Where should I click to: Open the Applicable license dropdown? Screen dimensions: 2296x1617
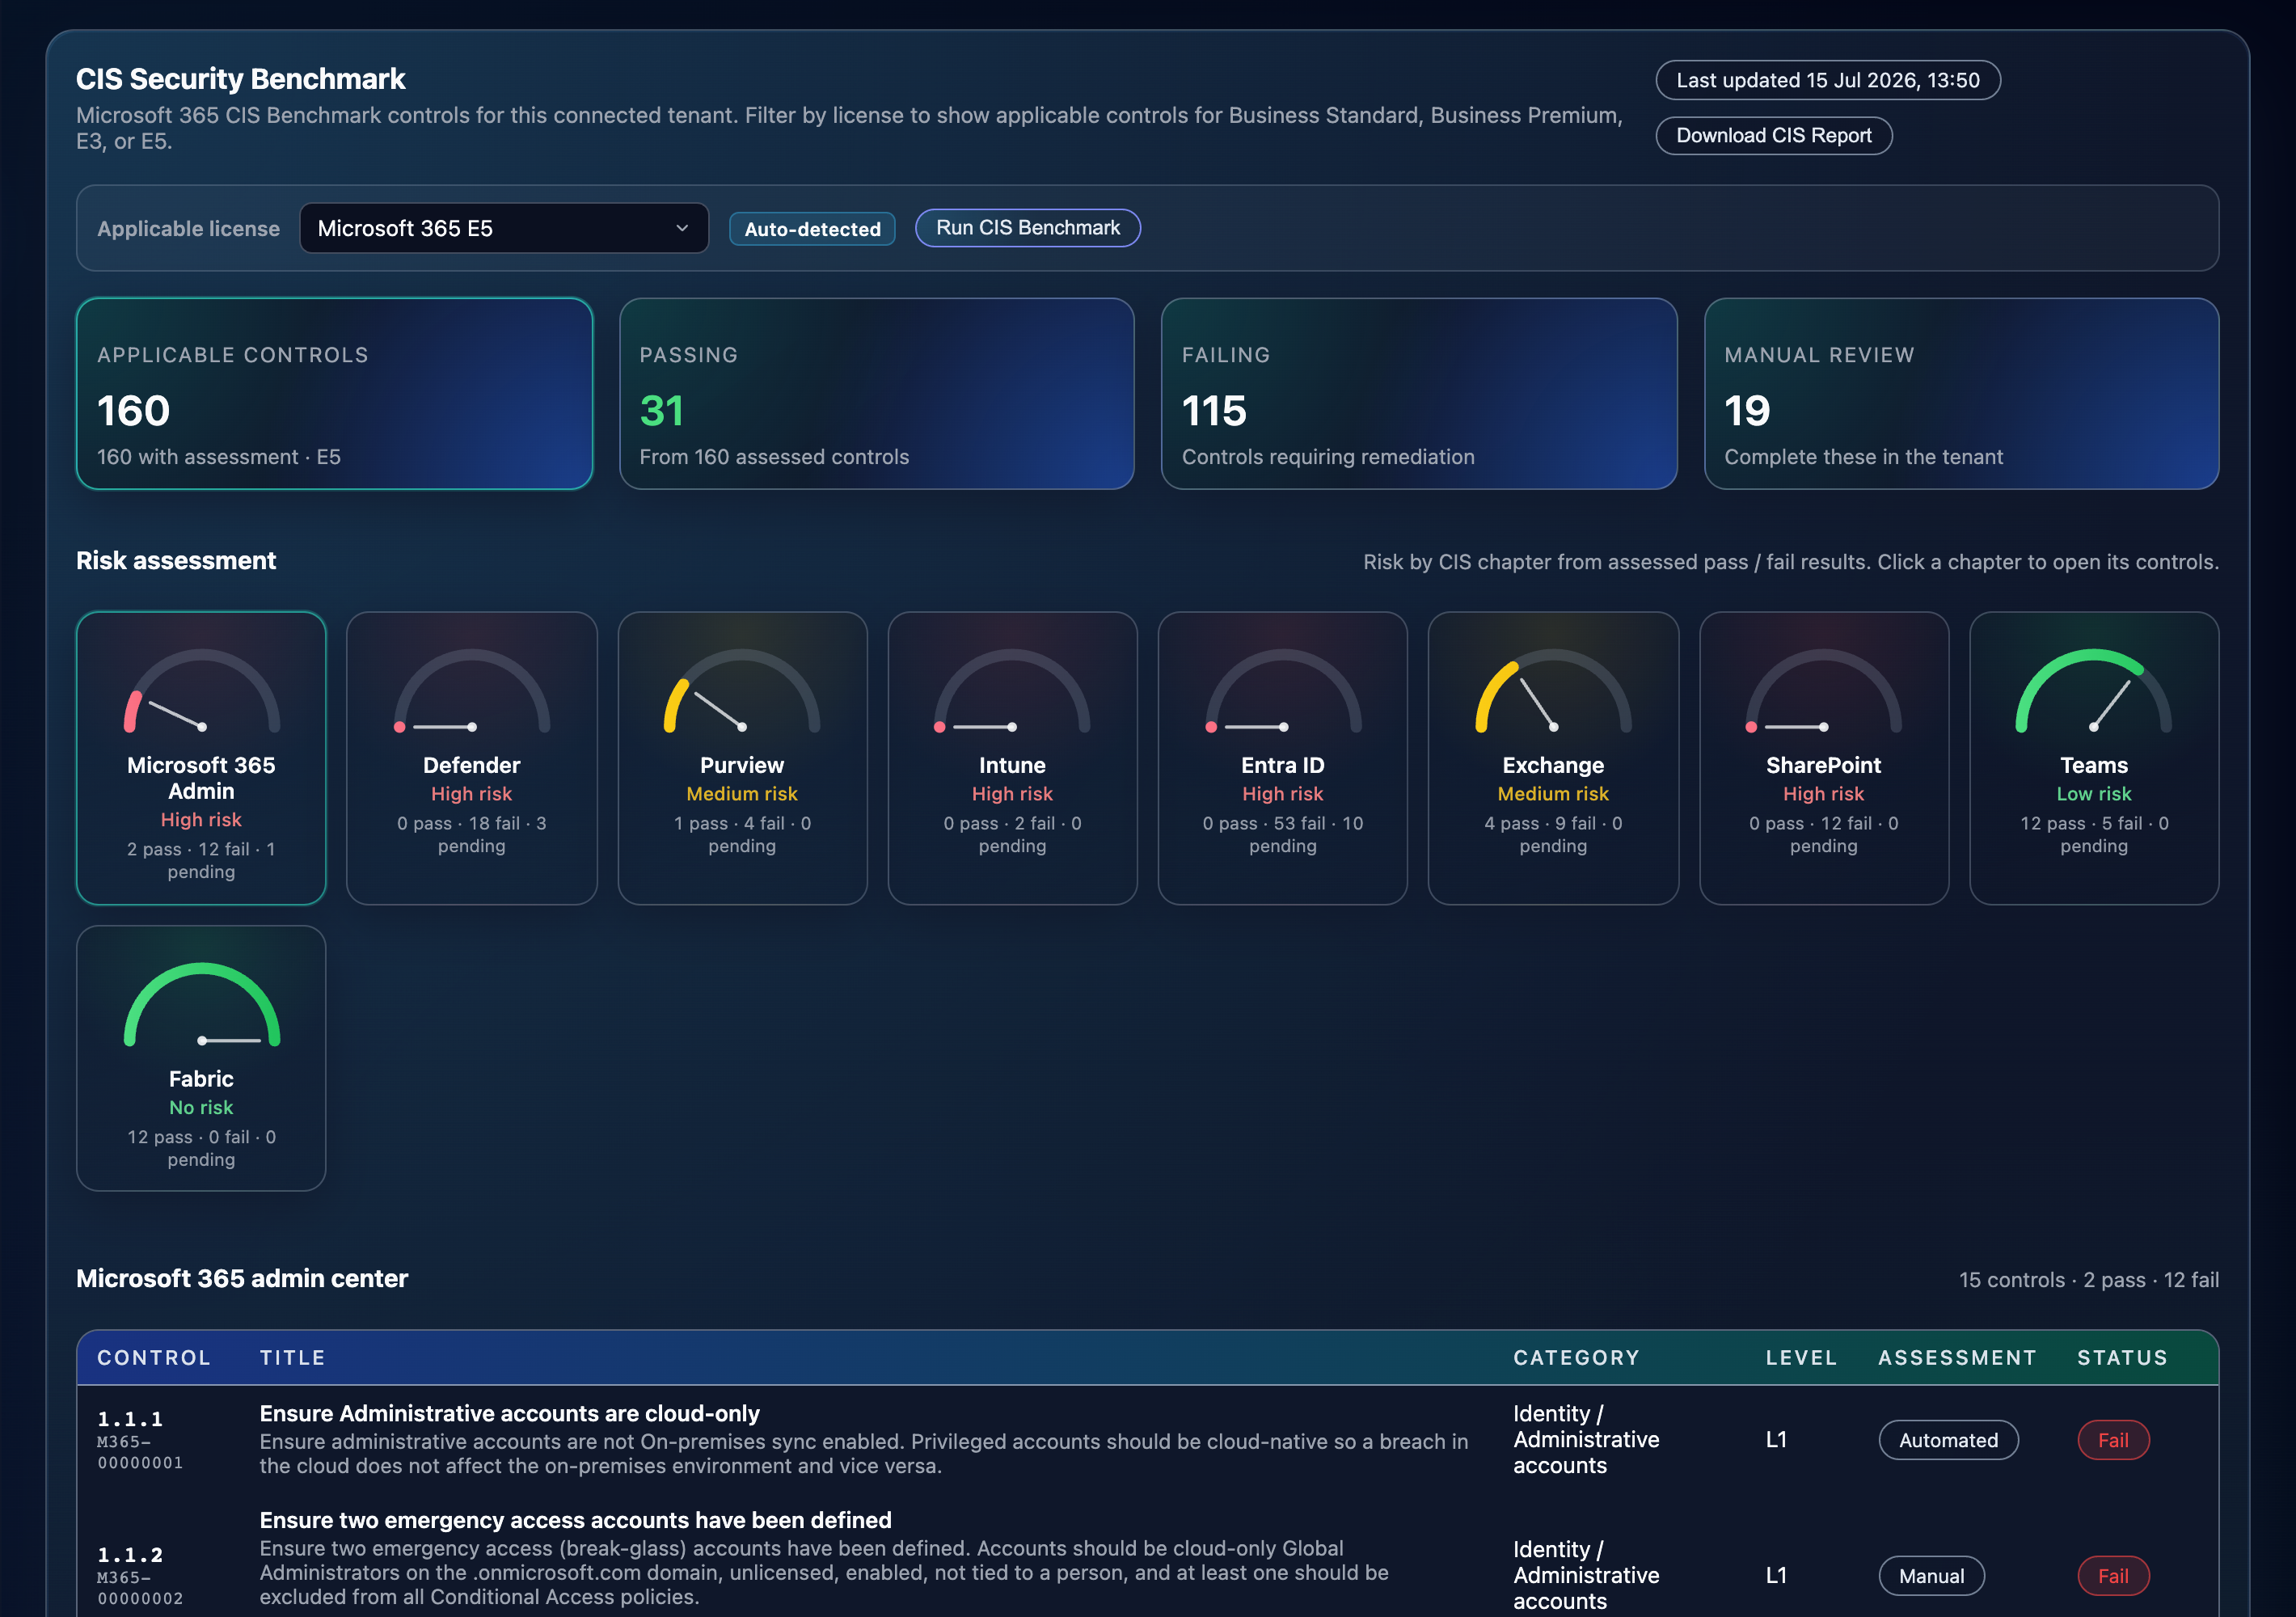pyautogui.click(x=504, y=228)
